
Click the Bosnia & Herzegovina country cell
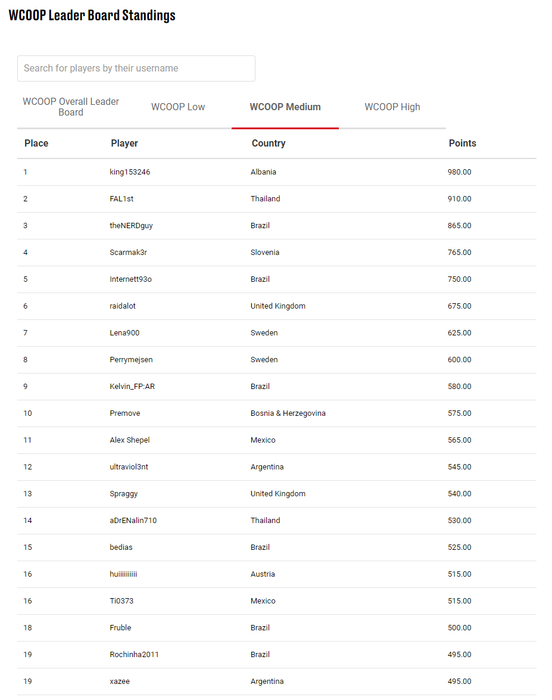click(288, 413)
